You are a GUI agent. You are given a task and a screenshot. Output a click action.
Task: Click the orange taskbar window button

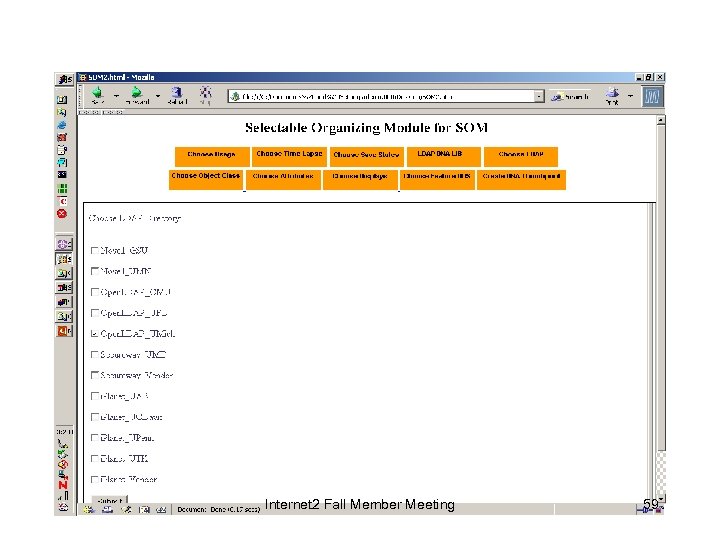click(x=64, y=331)
